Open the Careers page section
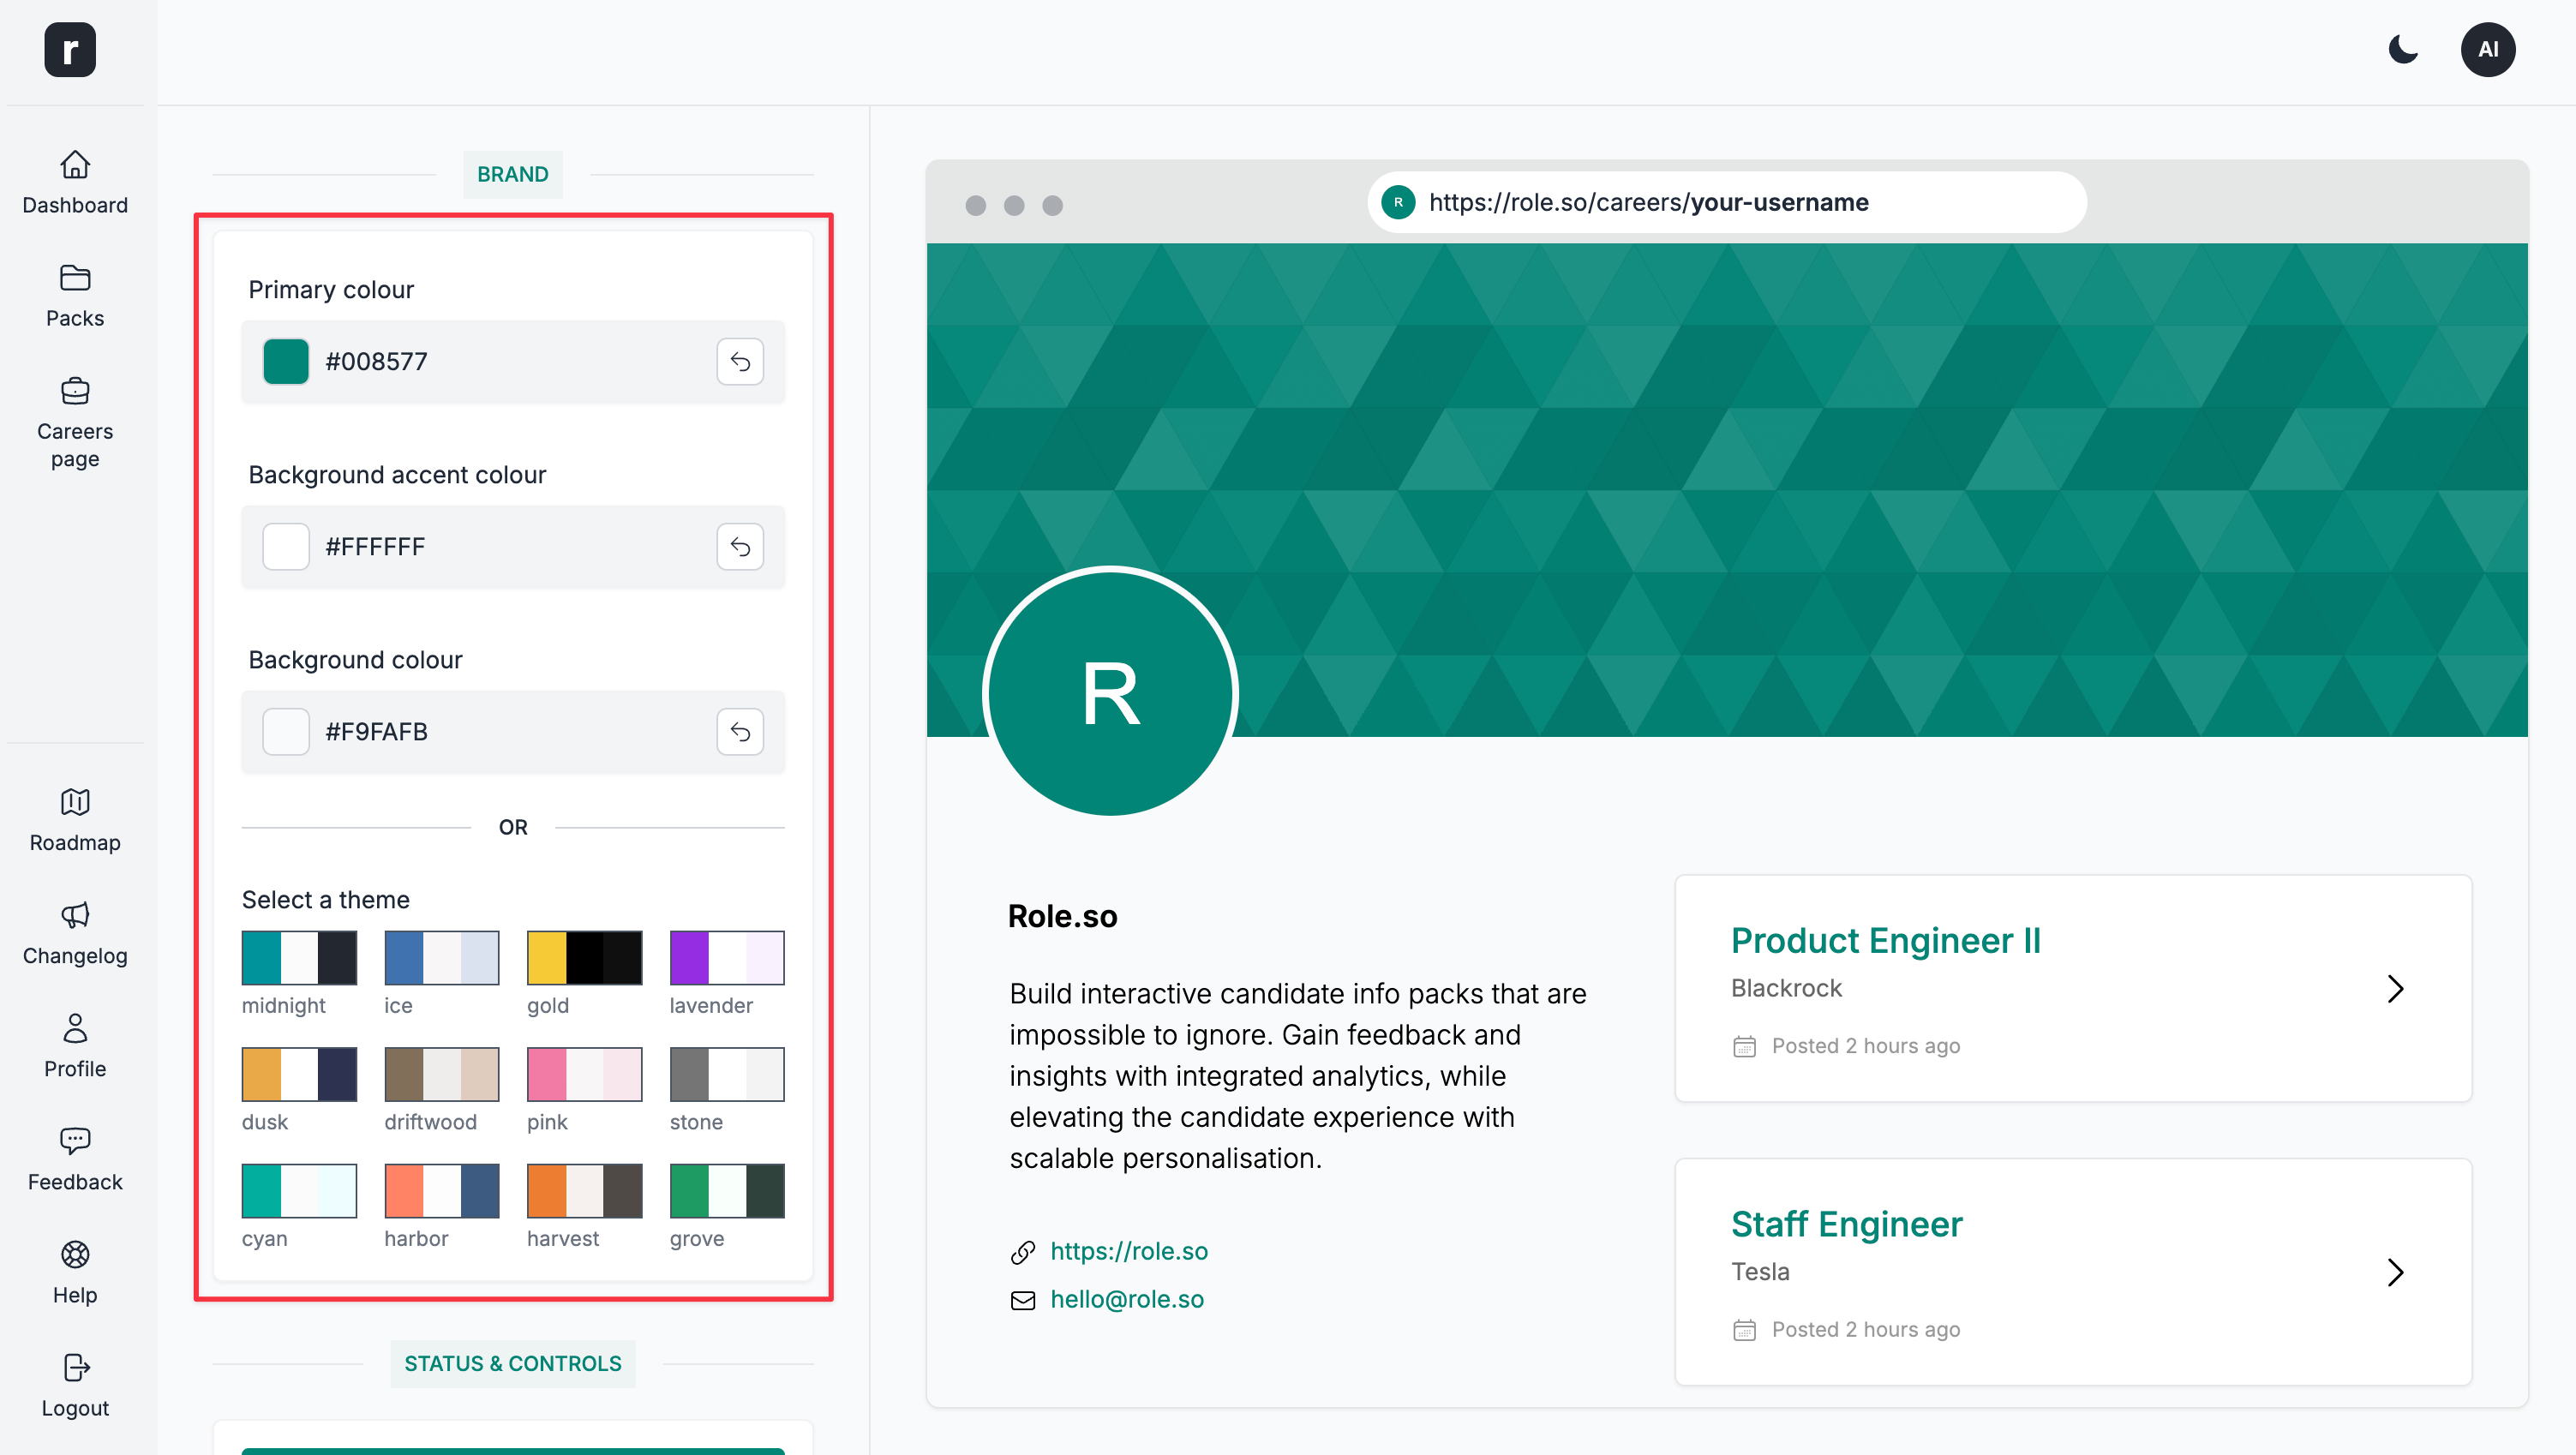This screenshot has width=2576, height=1455. pos(74,420)
